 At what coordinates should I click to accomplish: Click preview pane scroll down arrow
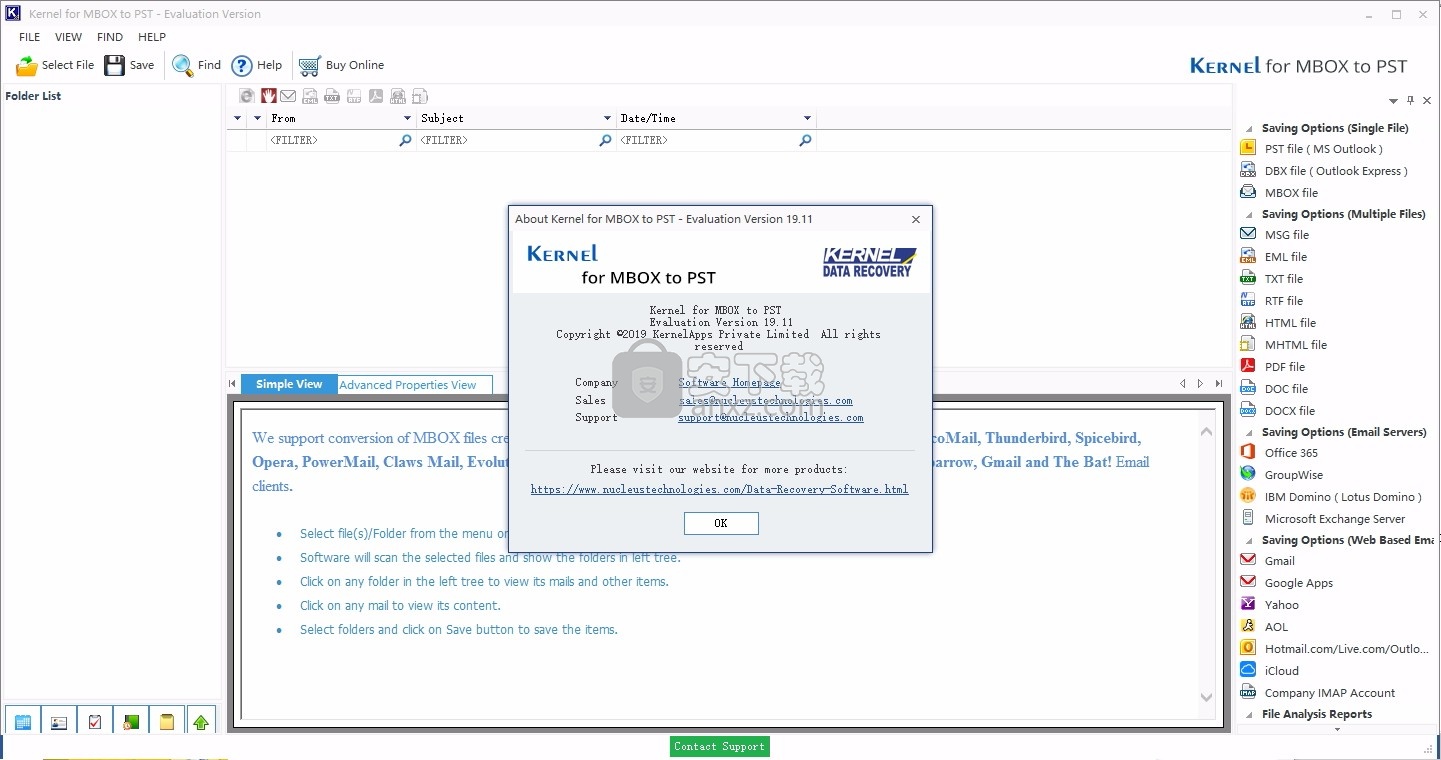click(x=1206, y=697)
